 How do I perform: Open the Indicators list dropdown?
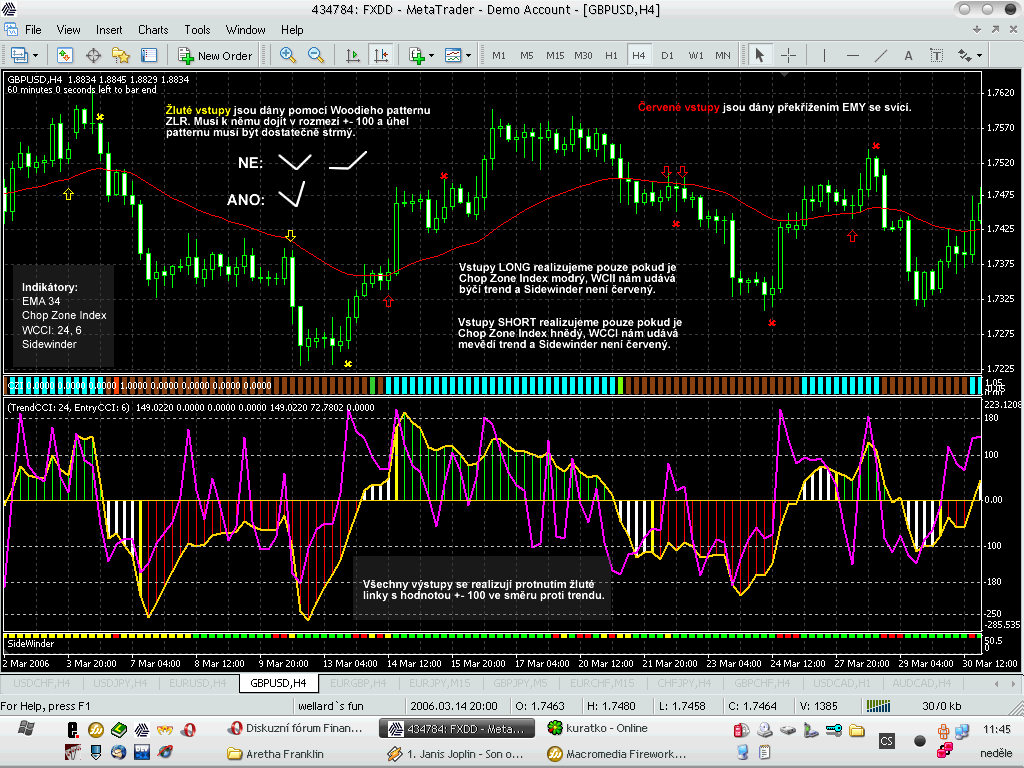431,55
